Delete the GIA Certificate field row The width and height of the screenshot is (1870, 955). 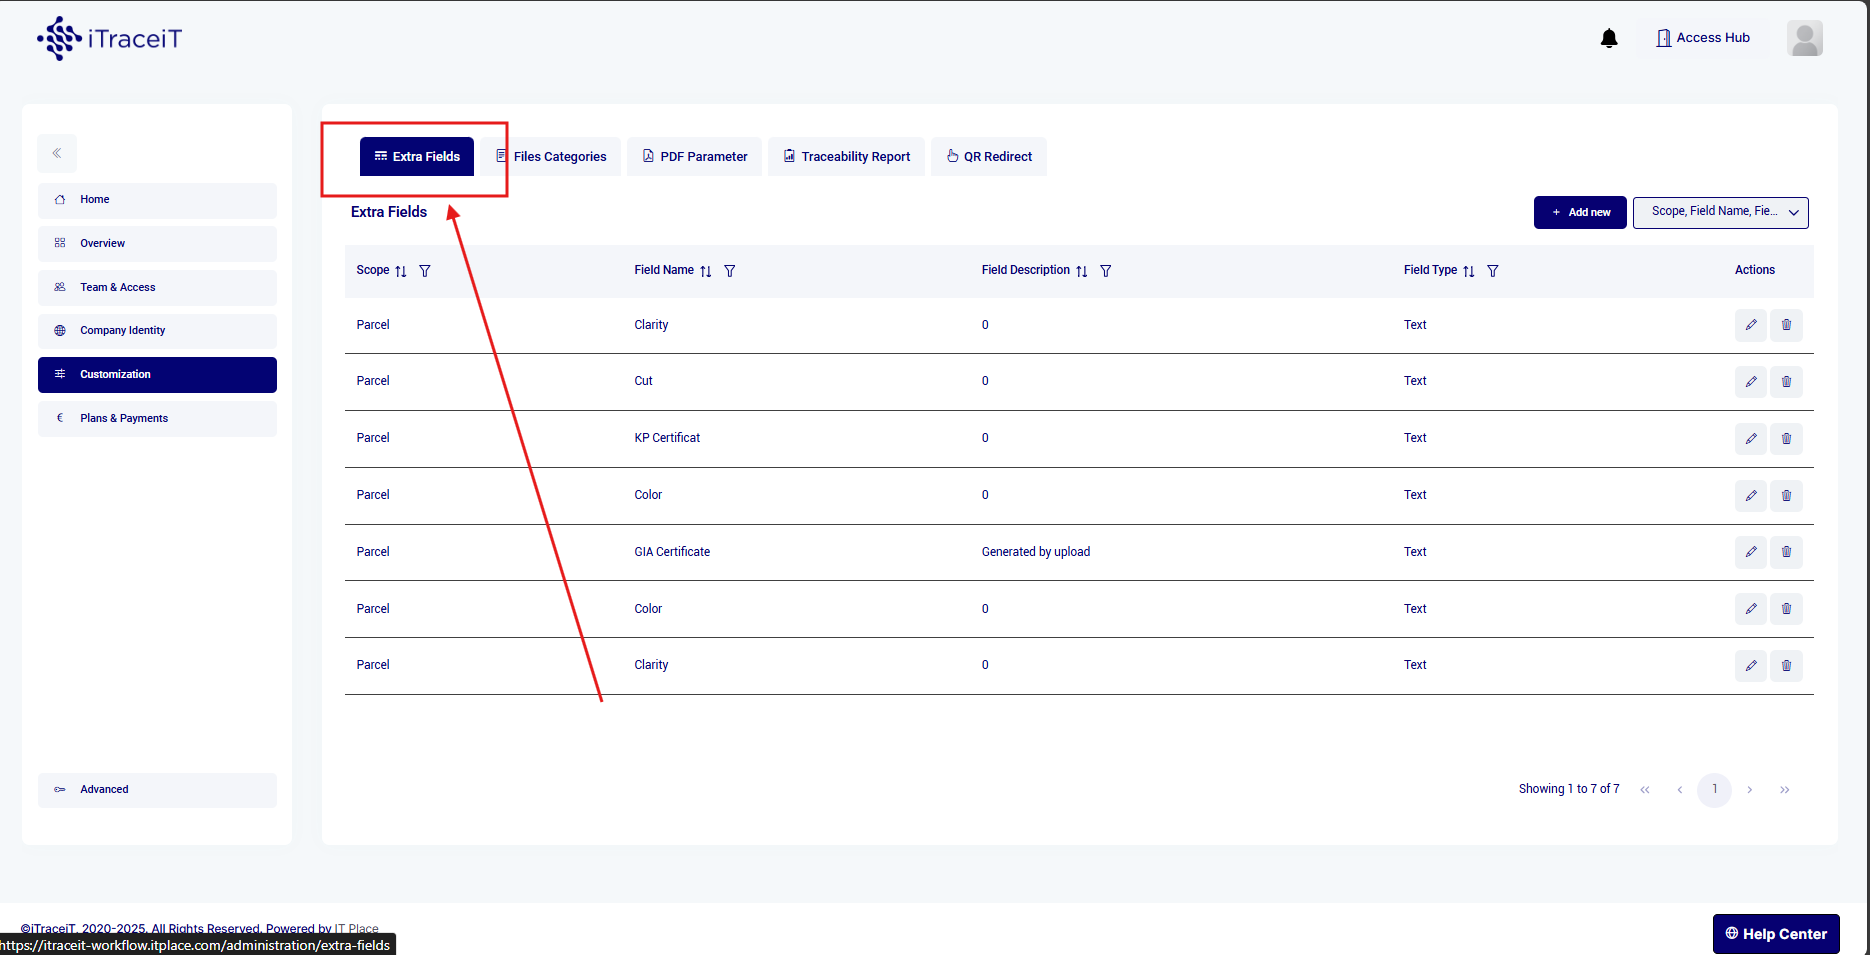[1786, 552]
